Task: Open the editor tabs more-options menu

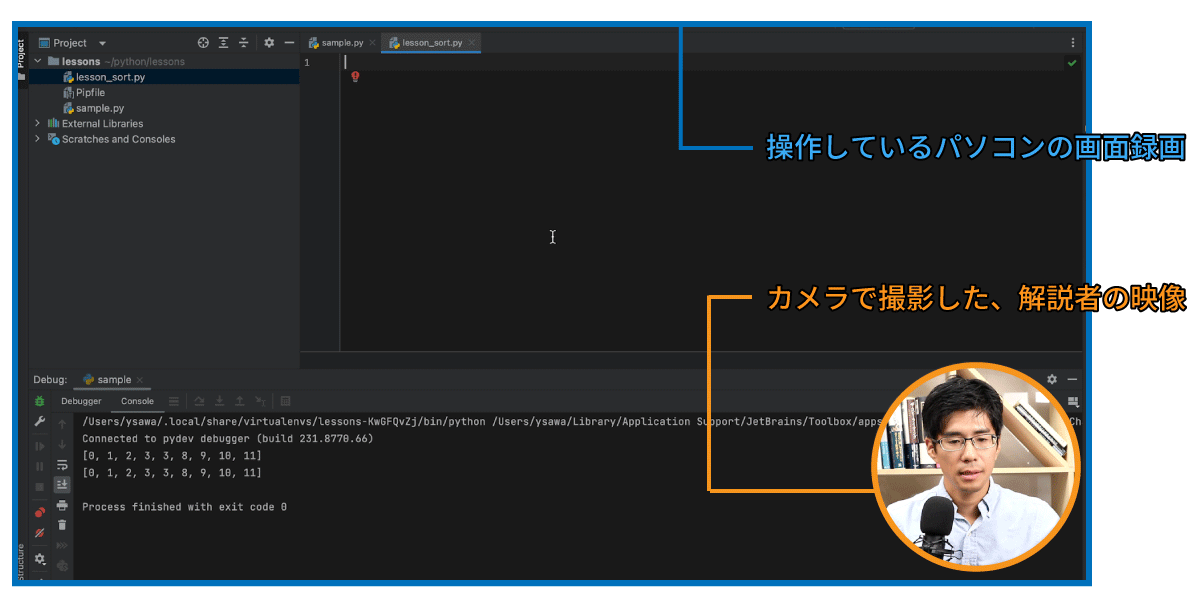Action: [1073, 43]
